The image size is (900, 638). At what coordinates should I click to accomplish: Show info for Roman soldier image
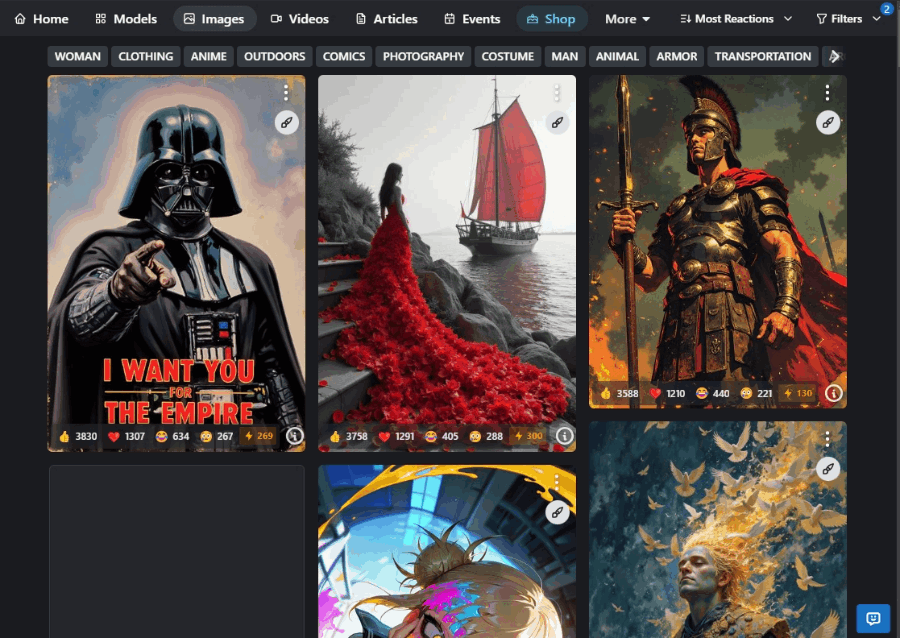point(834,393)
